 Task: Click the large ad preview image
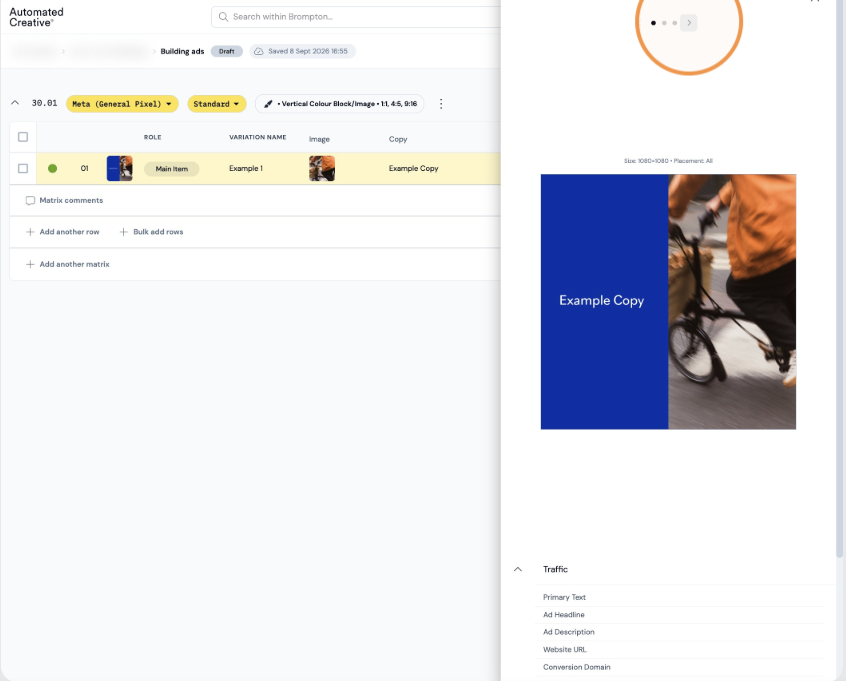coord(668,302)
